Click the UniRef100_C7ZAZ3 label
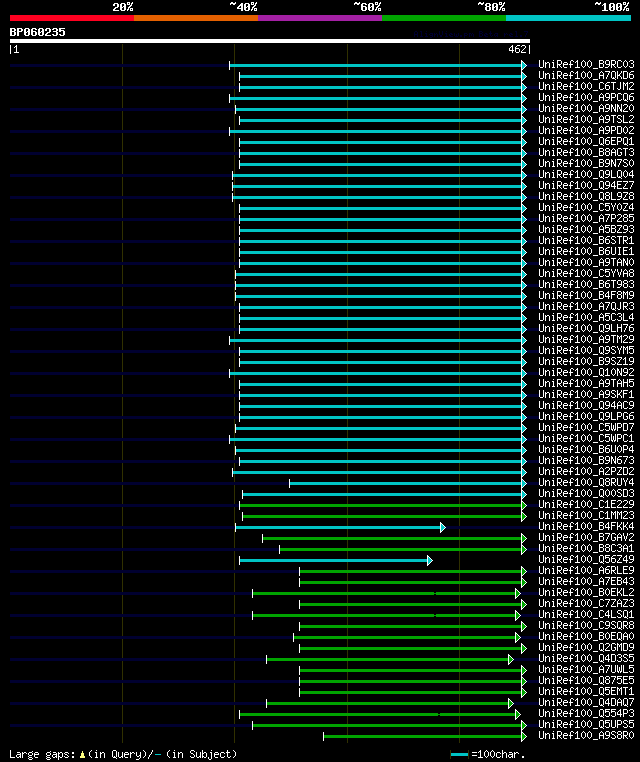 [x=586, y=604]
